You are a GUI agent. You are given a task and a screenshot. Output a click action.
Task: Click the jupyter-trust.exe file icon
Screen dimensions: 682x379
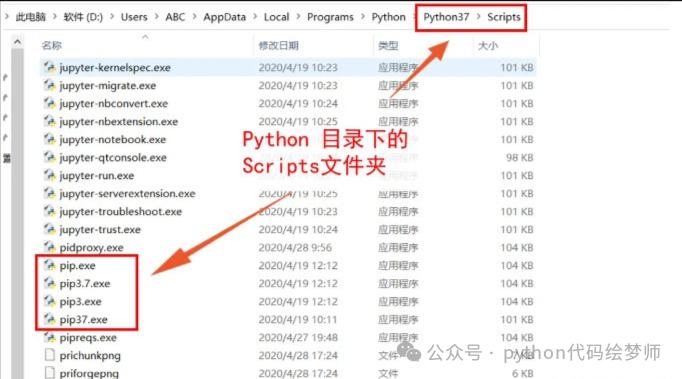click(x=50, y=229)
